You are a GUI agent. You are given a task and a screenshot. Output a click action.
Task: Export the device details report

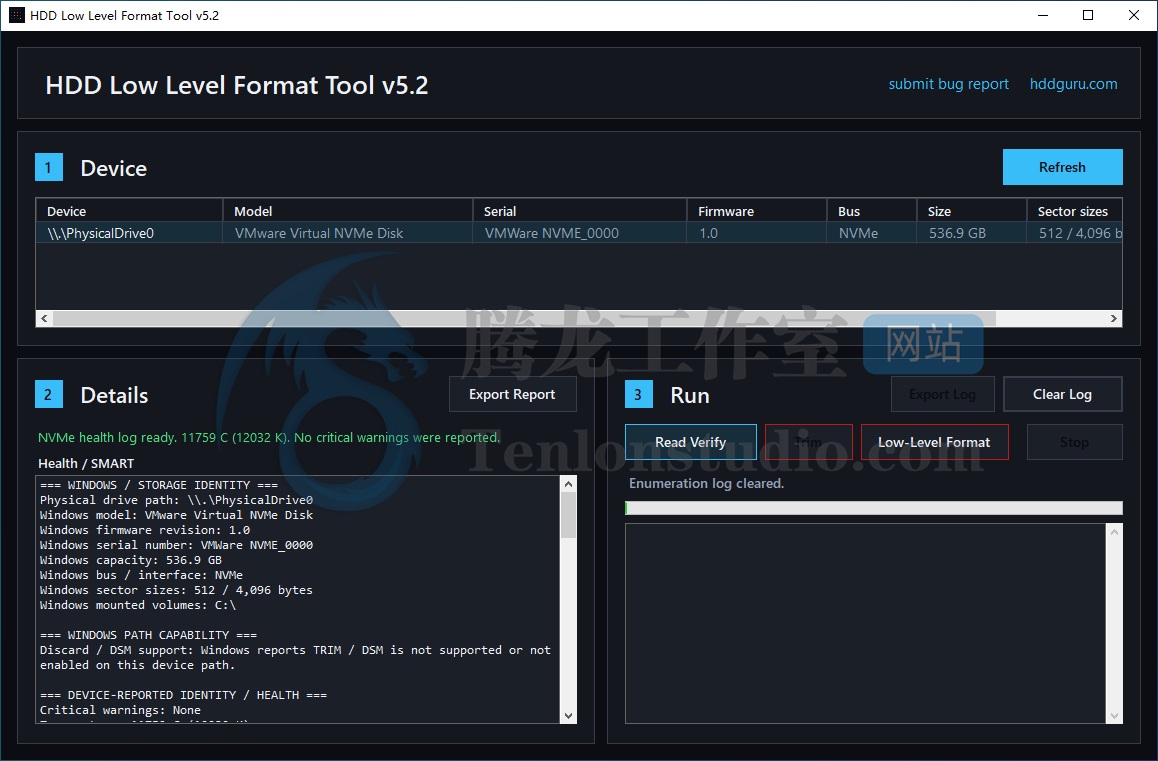click(512, 394)
